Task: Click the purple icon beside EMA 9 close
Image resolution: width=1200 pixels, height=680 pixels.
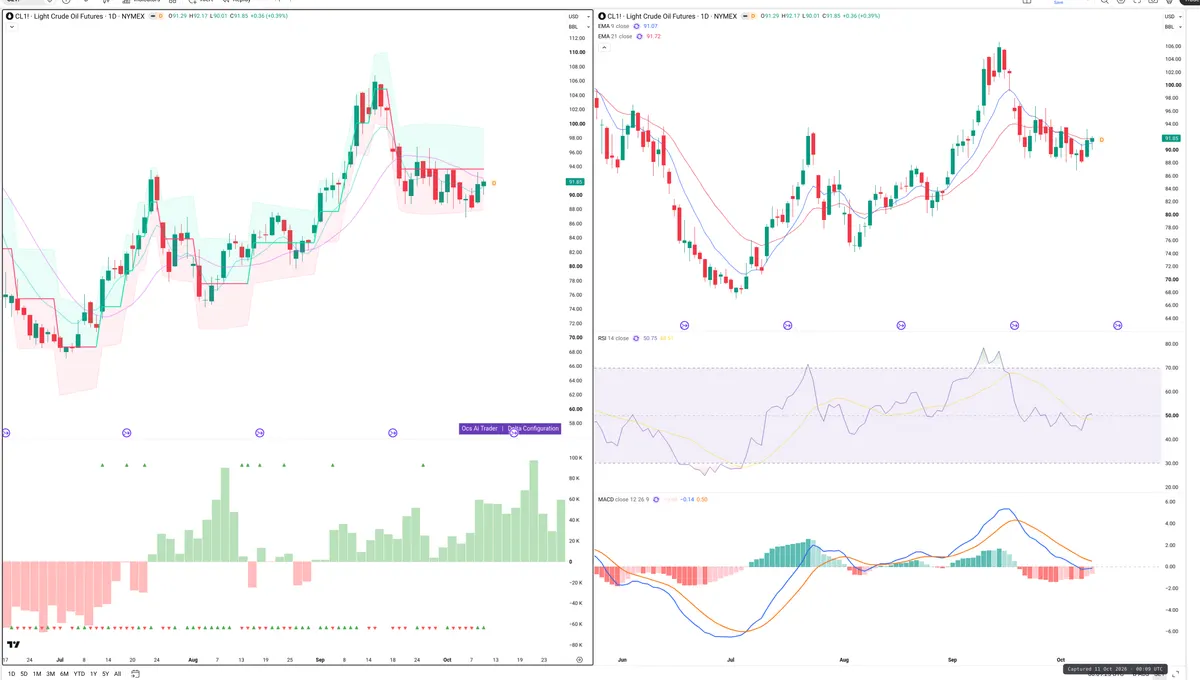Action: [x=637, y=26]
